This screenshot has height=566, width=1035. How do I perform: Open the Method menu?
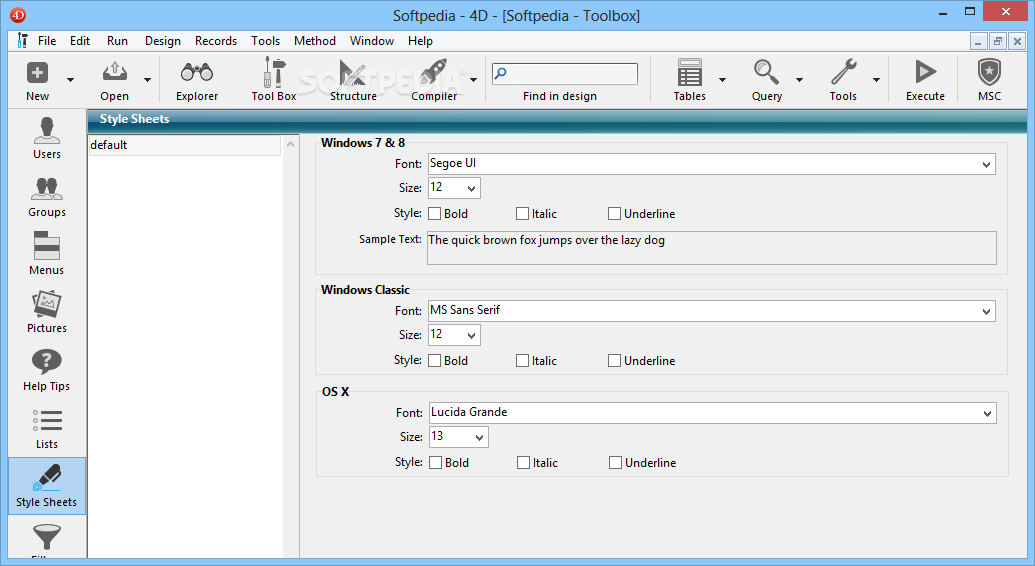315,41
